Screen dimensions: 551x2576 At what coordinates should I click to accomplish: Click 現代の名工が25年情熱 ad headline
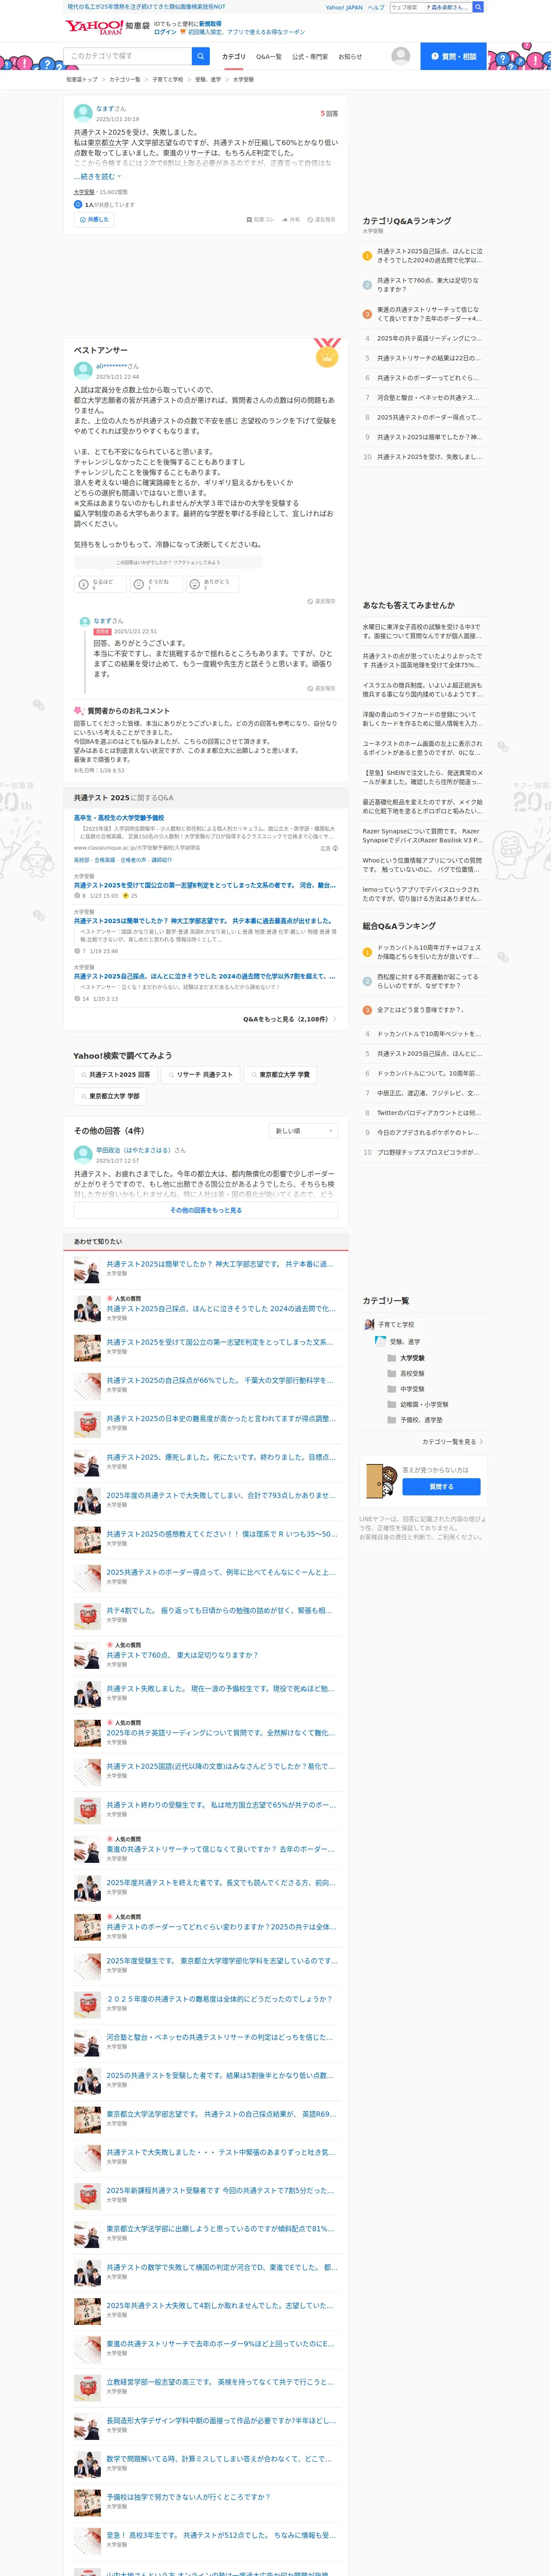click(146, 7)
